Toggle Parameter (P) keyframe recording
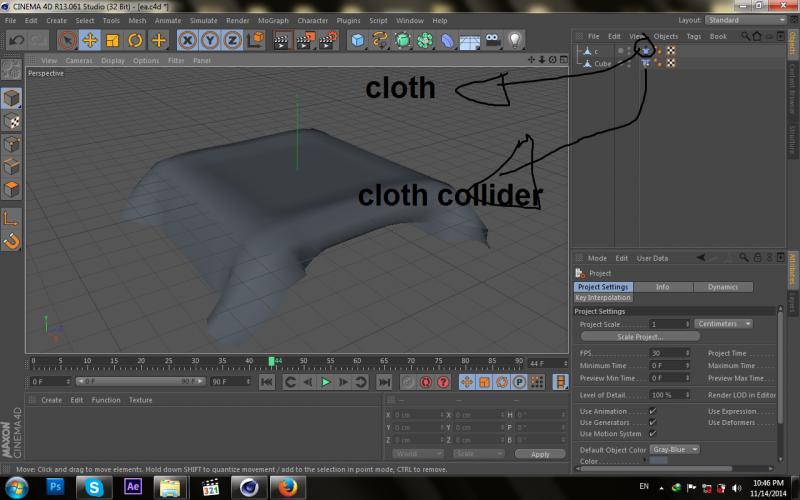The image size is (800, 500). point(519,382)
